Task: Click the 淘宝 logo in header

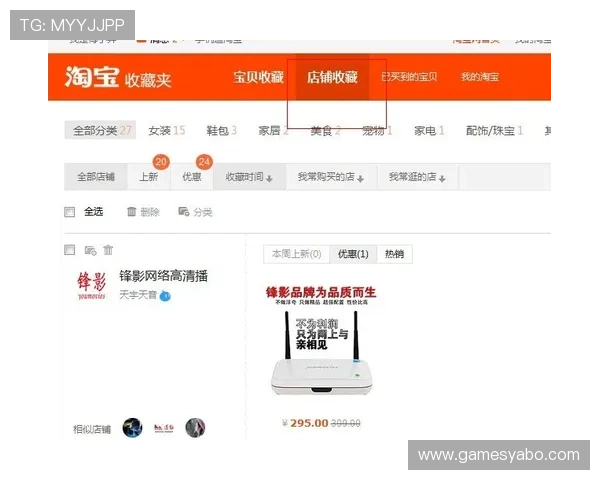Action: pyautogui.click(x=92, y=77)
